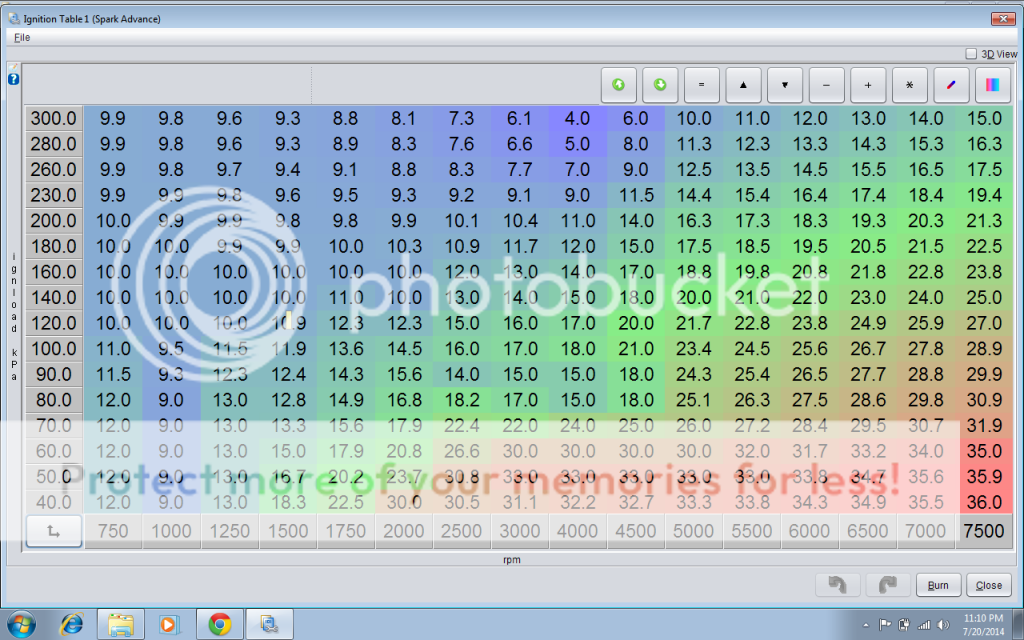The width and height of the screenshot is (1024, 640).
Task: Click the green down-arrow toolbar icon
Action: point(660,85)
